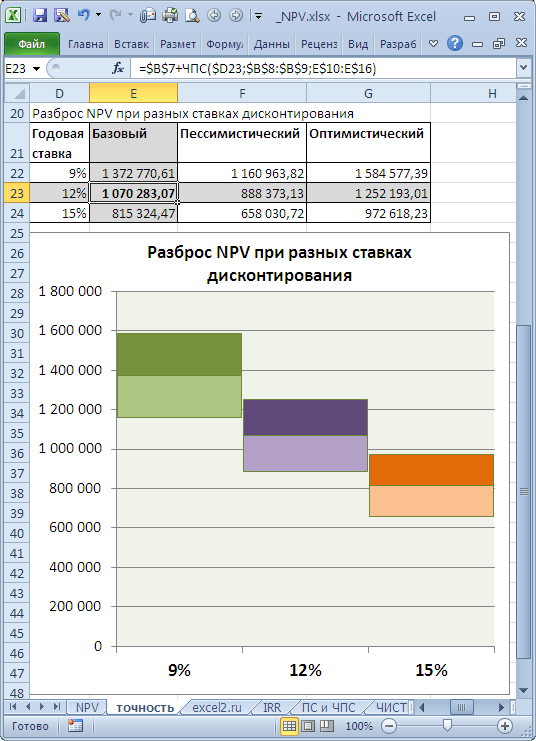Switch to Page Break Preview view
This screenshot has height=741, width=536.
(x=327, y=726)
